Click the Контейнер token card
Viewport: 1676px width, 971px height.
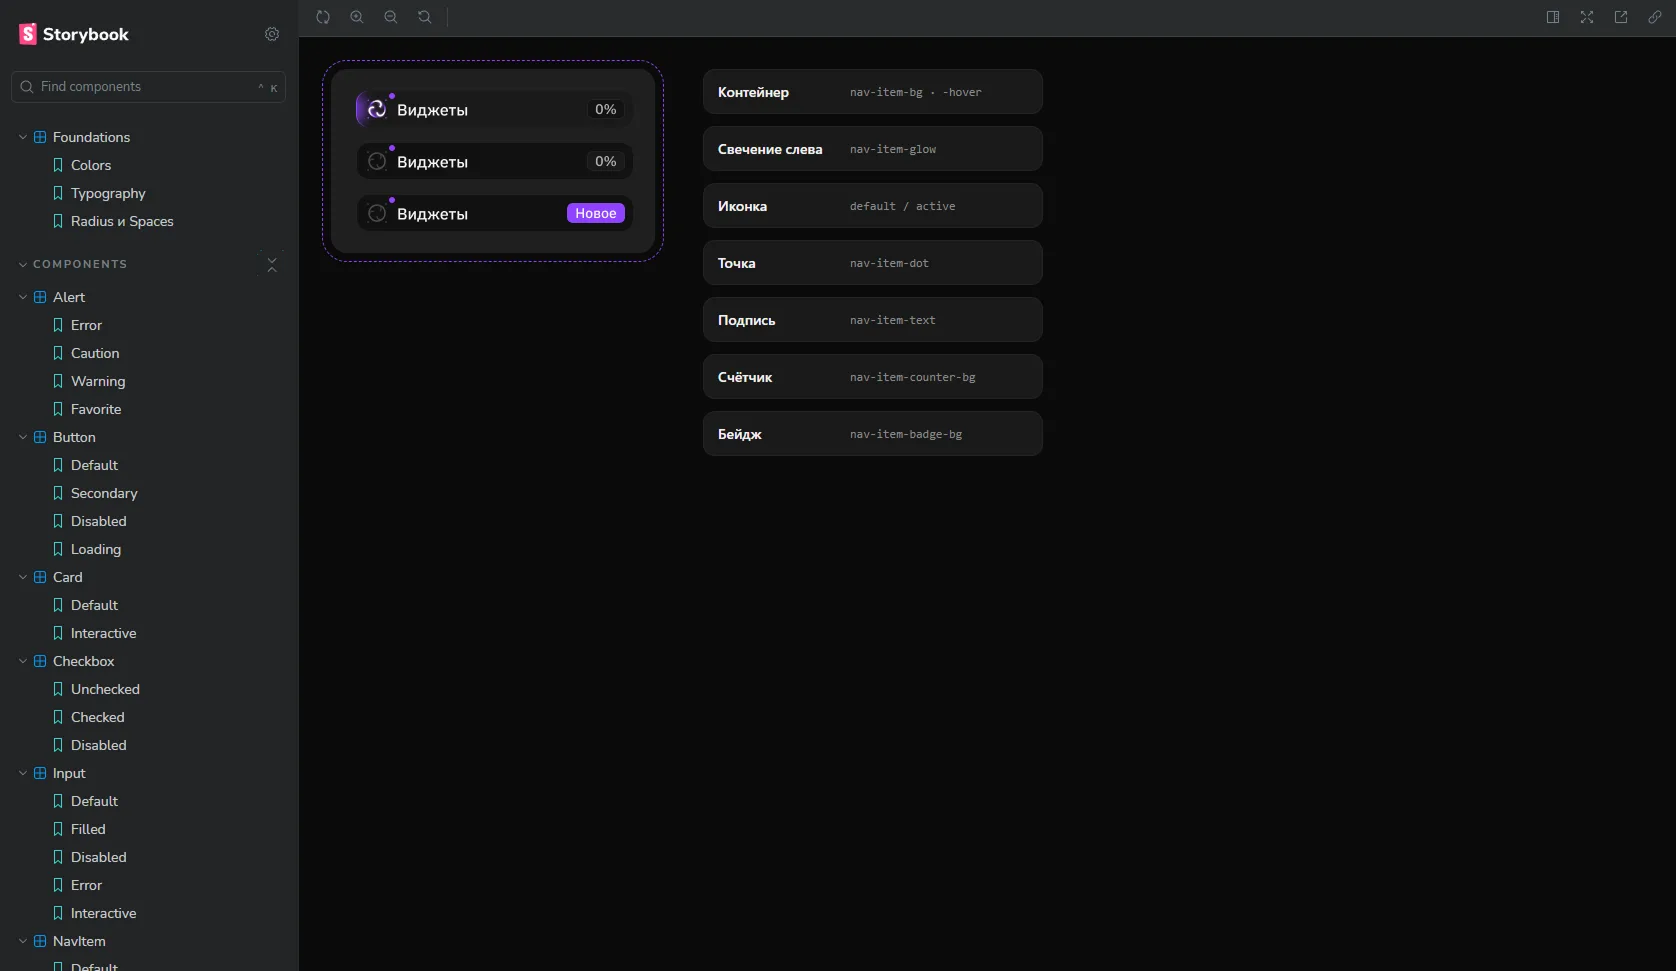873,92
